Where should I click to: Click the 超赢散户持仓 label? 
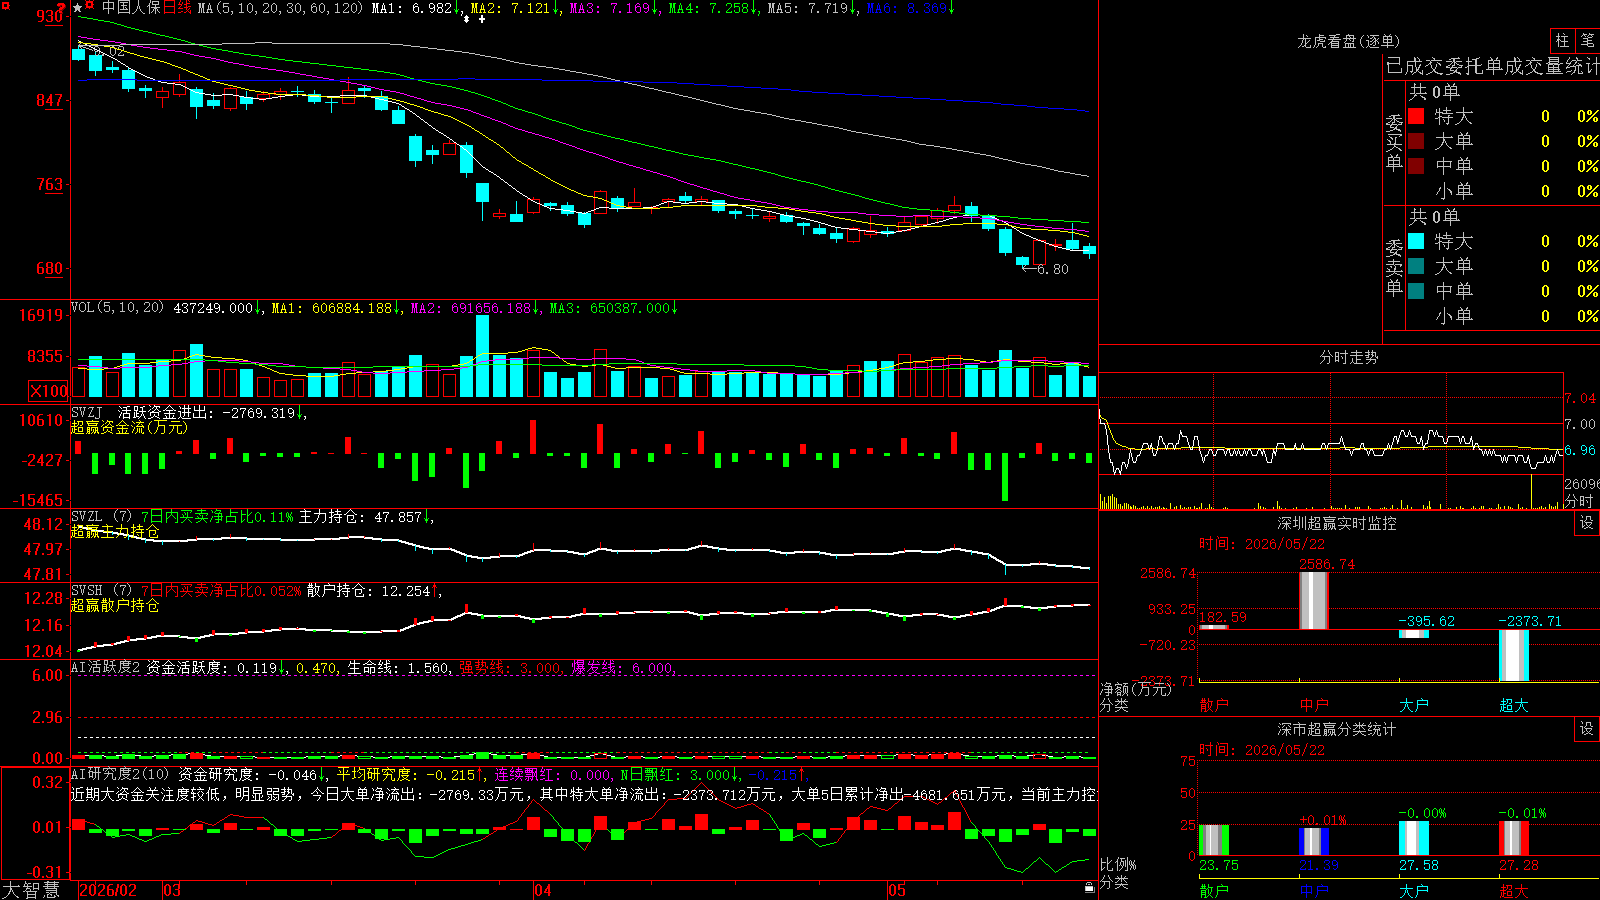point(115,606)
